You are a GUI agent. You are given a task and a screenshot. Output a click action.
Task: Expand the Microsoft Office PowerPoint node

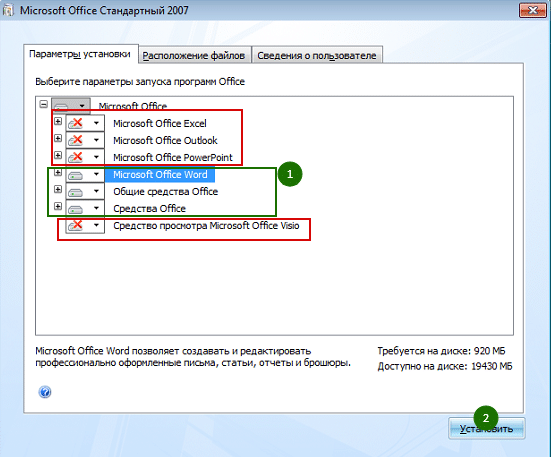click(x=58, y=155)
